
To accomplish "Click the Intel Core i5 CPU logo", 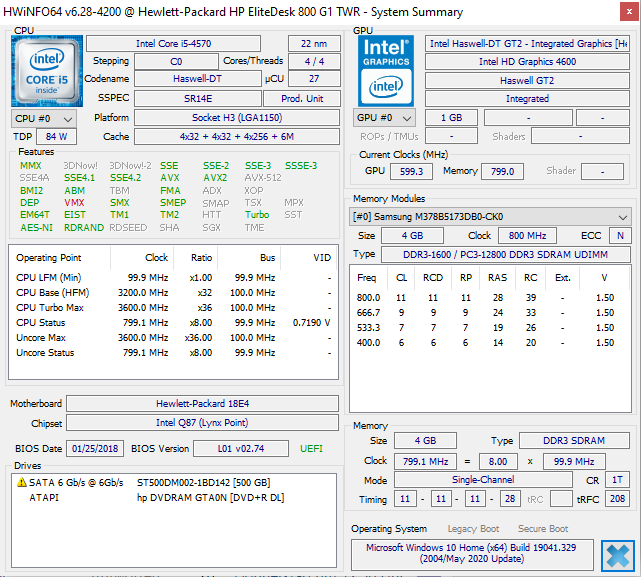I will (47, 71).
